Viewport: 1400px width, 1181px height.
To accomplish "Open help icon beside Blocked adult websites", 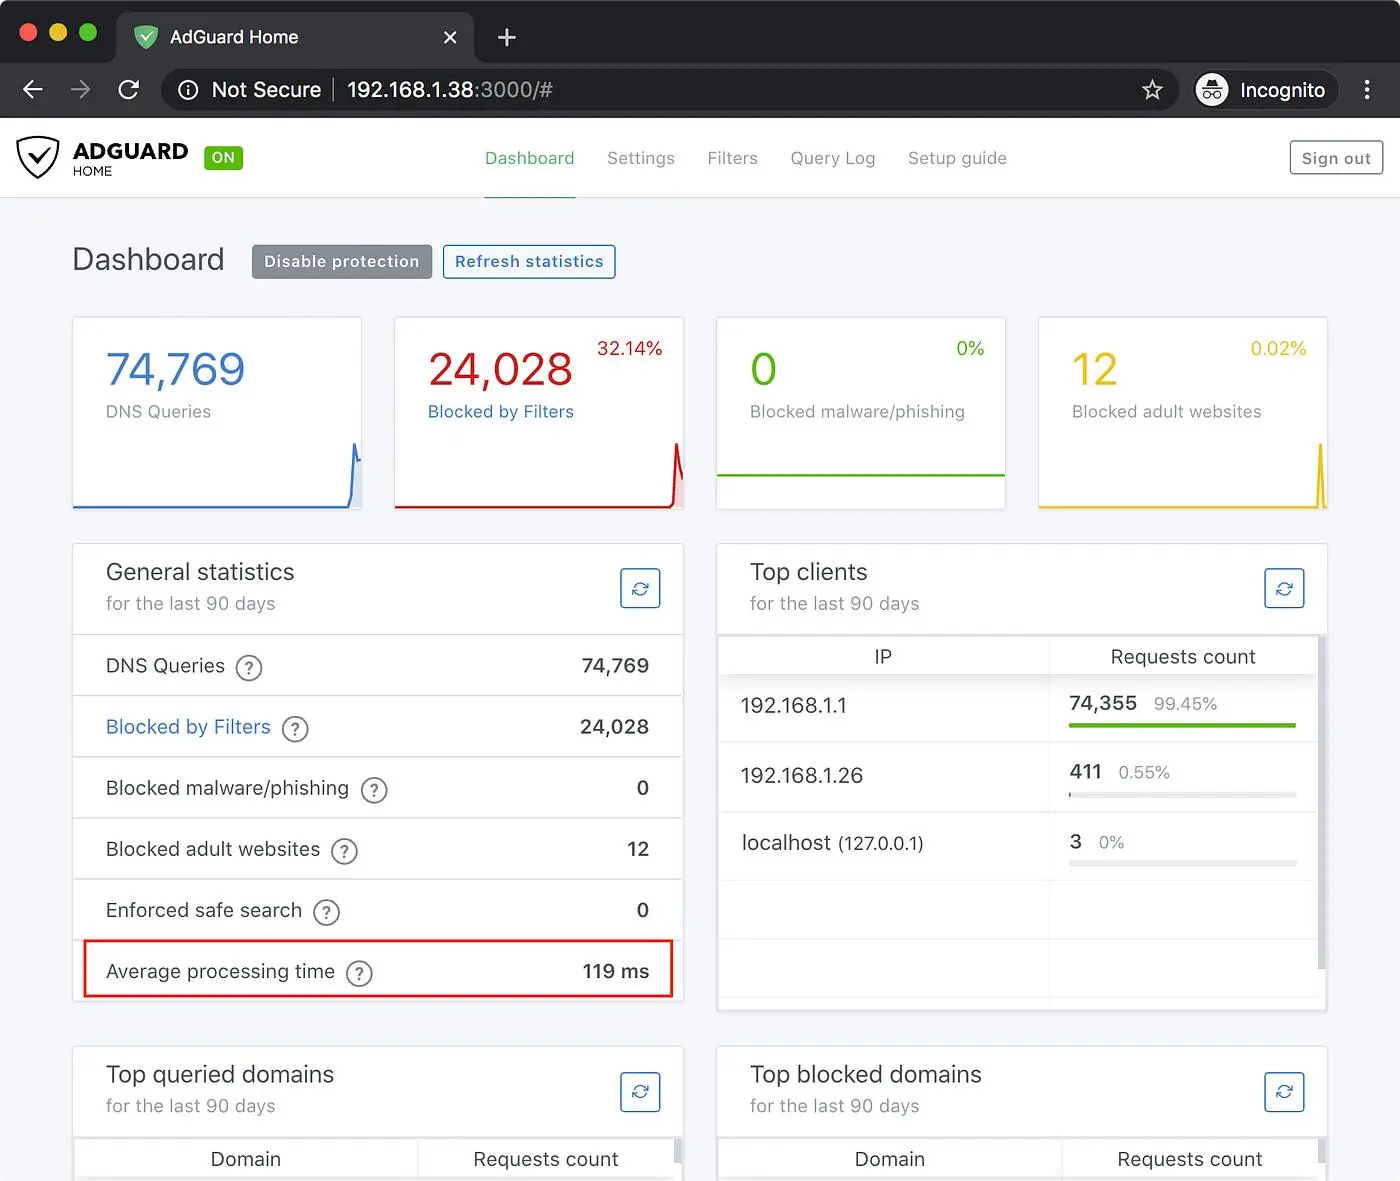I will pyautogui.click(x=344, y=851).
